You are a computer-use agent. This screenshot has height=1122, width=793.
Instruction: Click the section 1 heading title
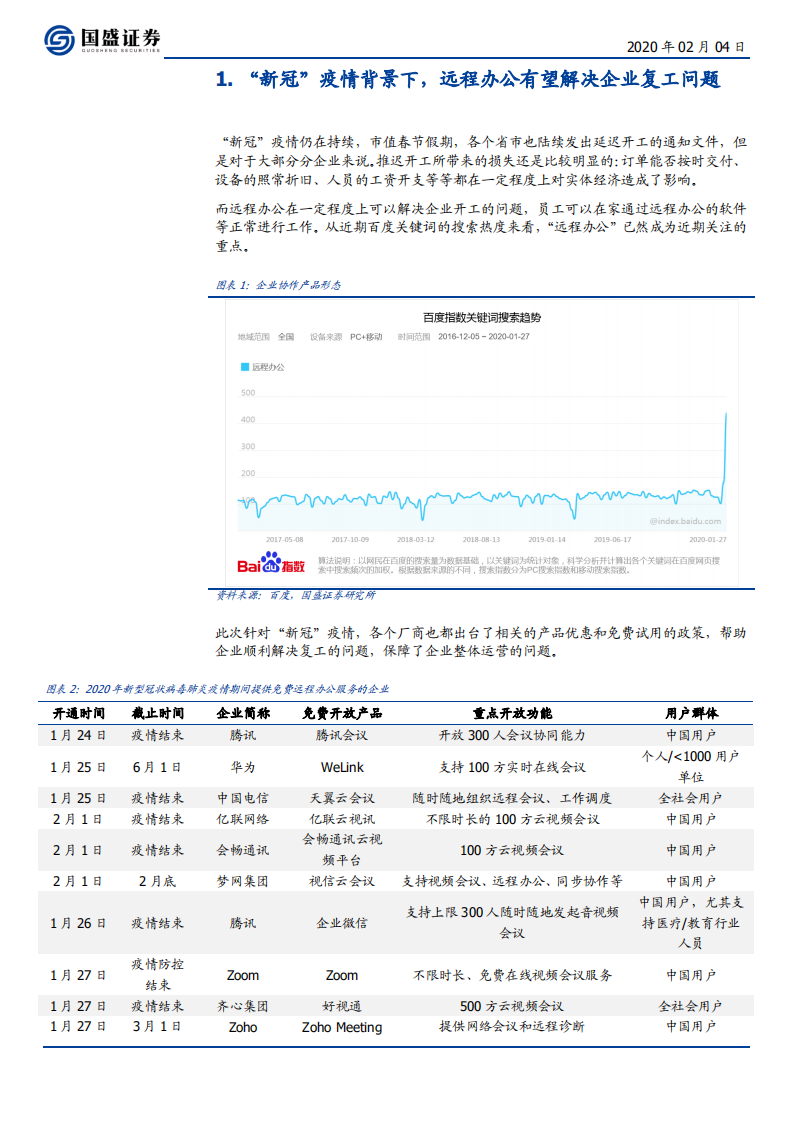pyautogui.click(x=468, y=79)
